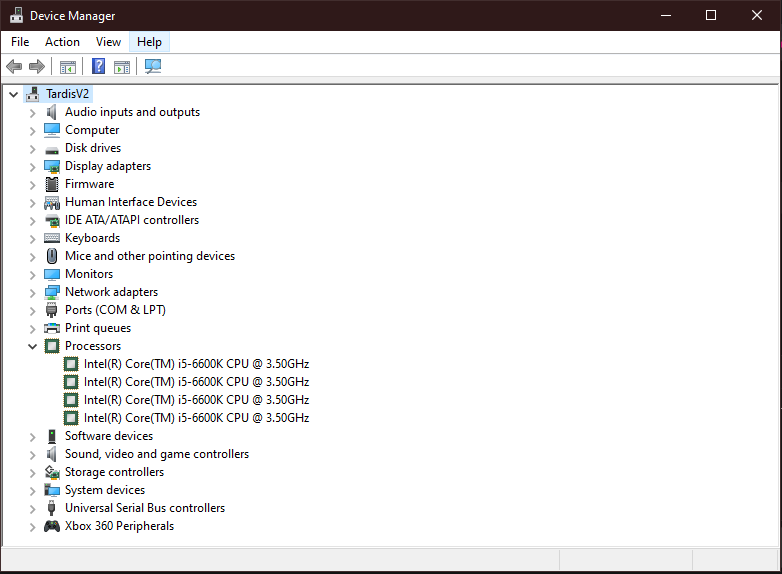Viewport: 782px width, 574px height.
Task: Click the Universal Serial Bus controllers icon
Action: 51,508
